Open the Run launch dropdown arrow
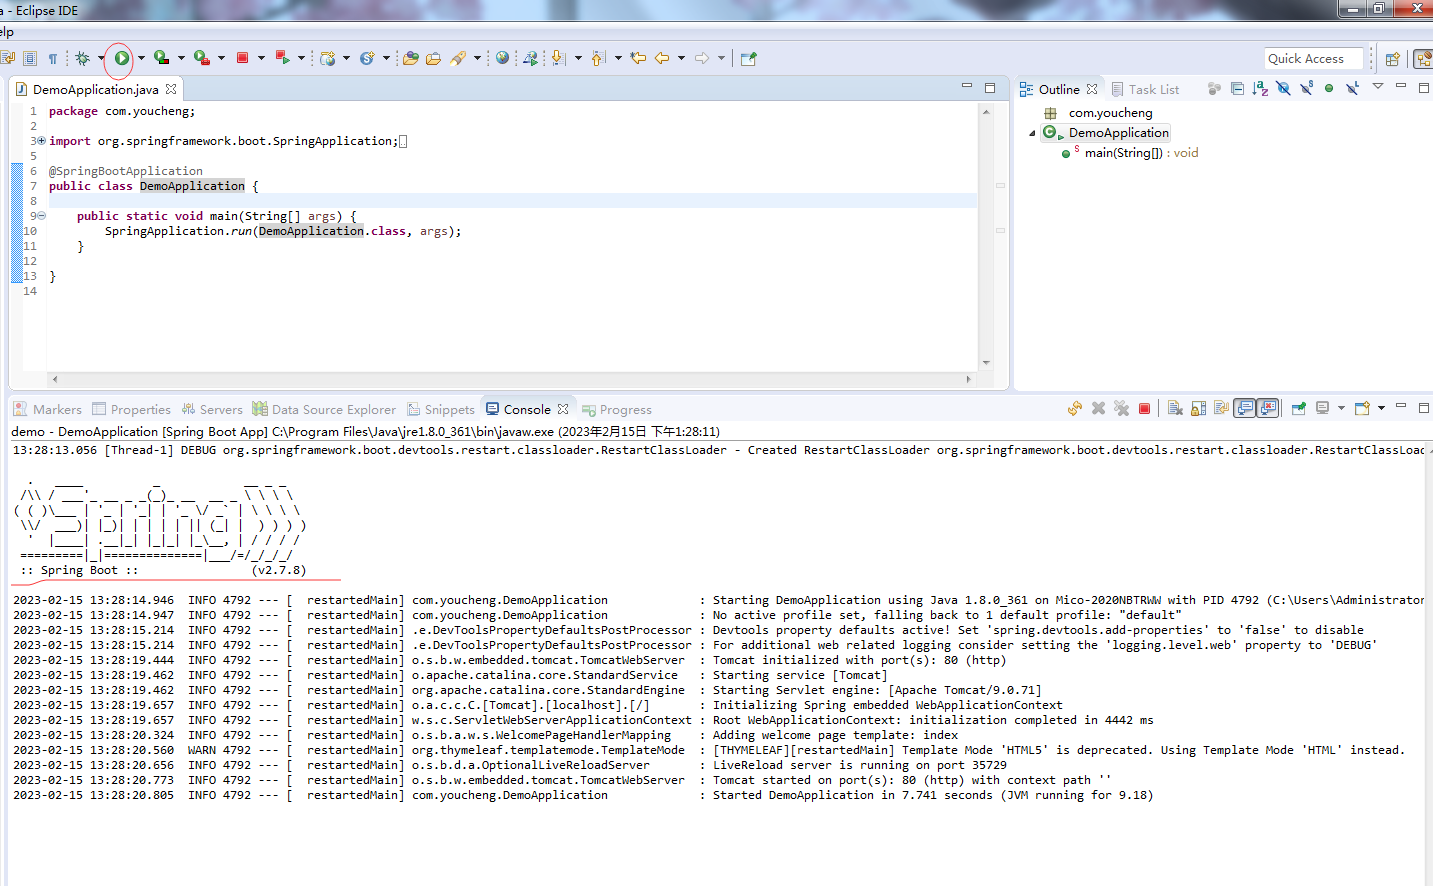1433x886 pixels. coord(141,58)
